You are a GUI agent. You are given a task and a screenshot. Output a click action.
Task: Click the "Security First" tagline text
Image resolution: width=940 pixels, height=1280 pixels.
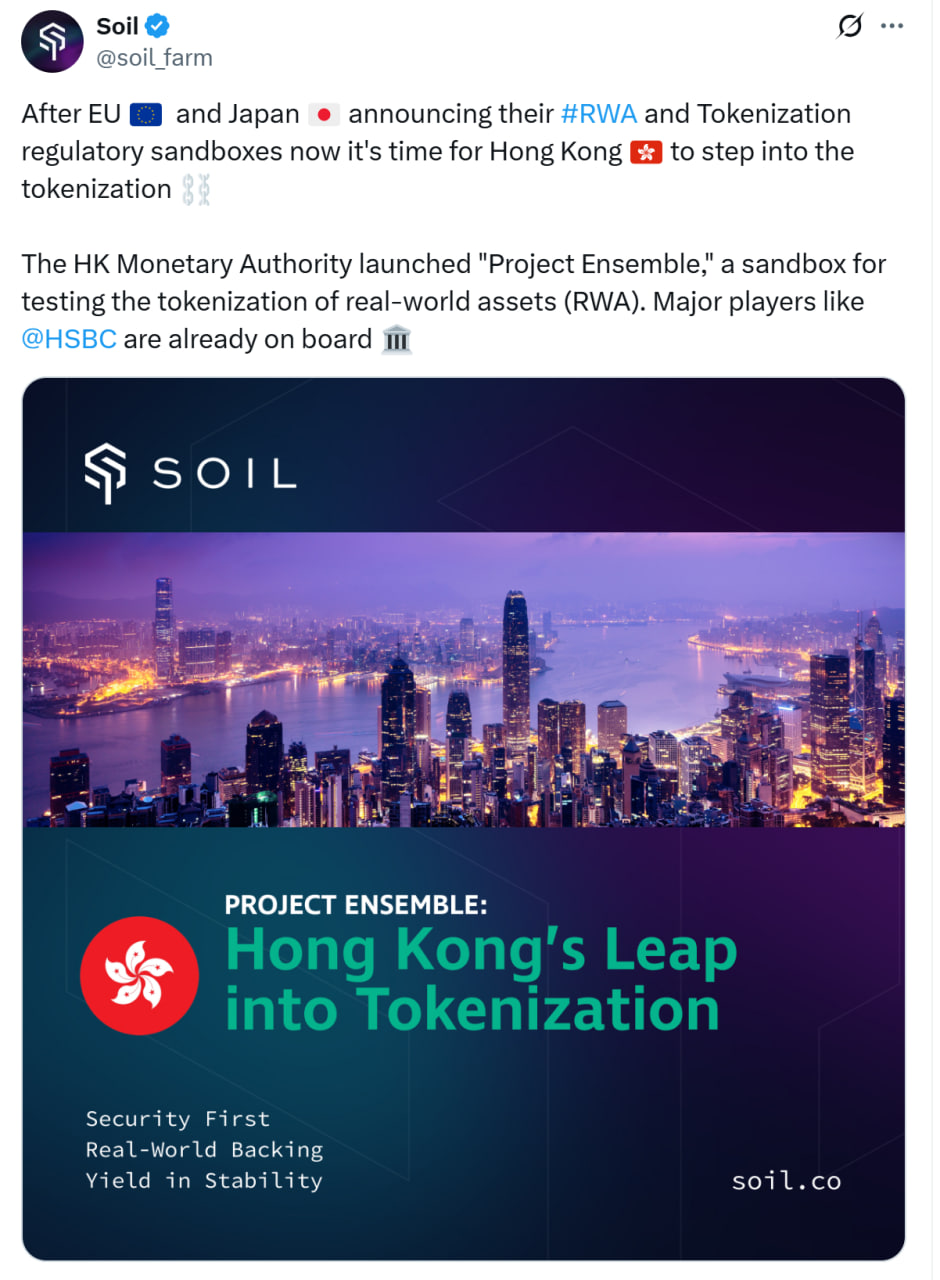tap(178, 1118)
